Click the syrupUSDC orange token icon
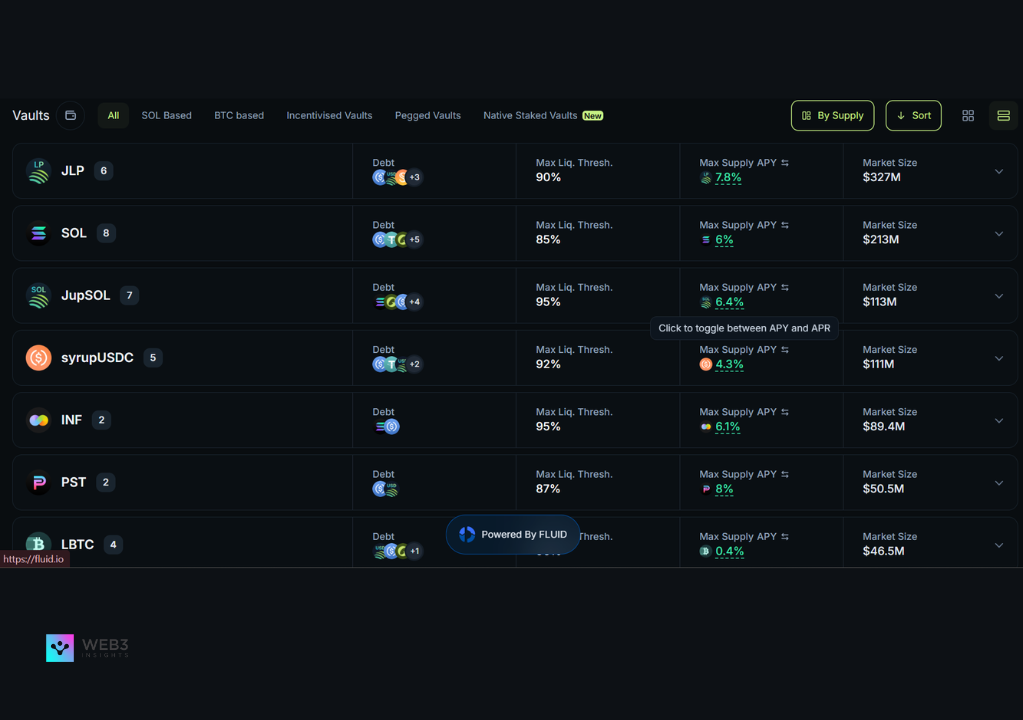This screenshot has width=1023, height=720. pyautogui.click(x=38, y=358)
